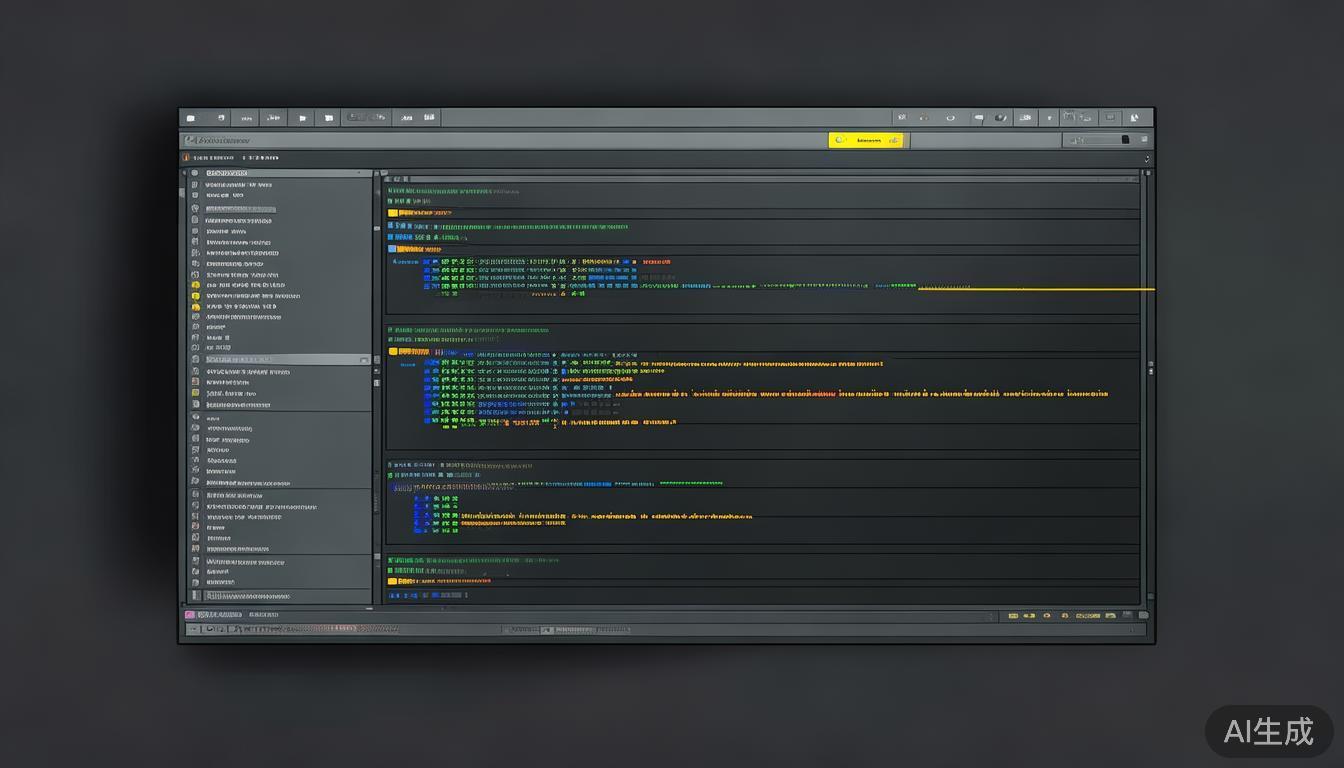
Task: Toggle the small box on the highlighted sidebar row
Action: 364,359
